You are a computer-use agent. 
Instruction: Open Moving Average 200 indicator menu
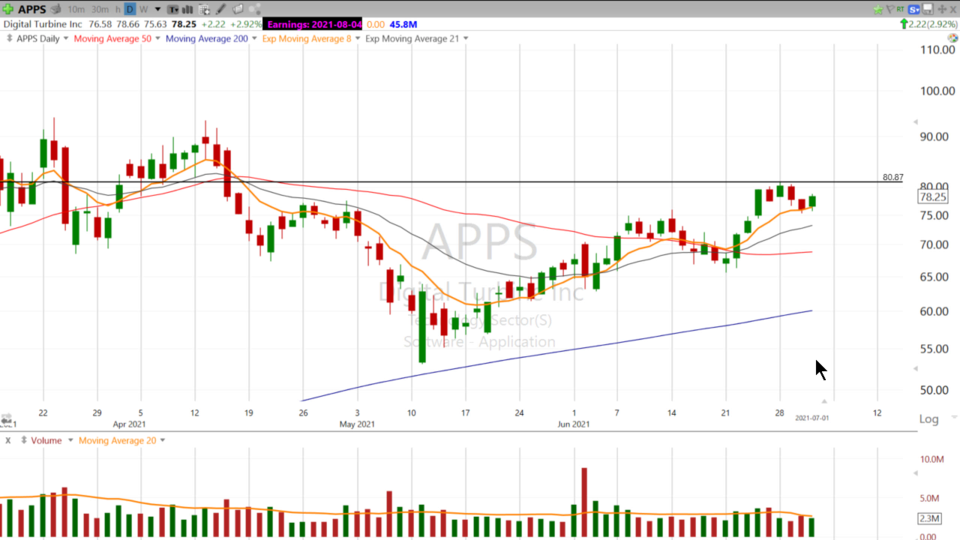[x=257, y=39]
